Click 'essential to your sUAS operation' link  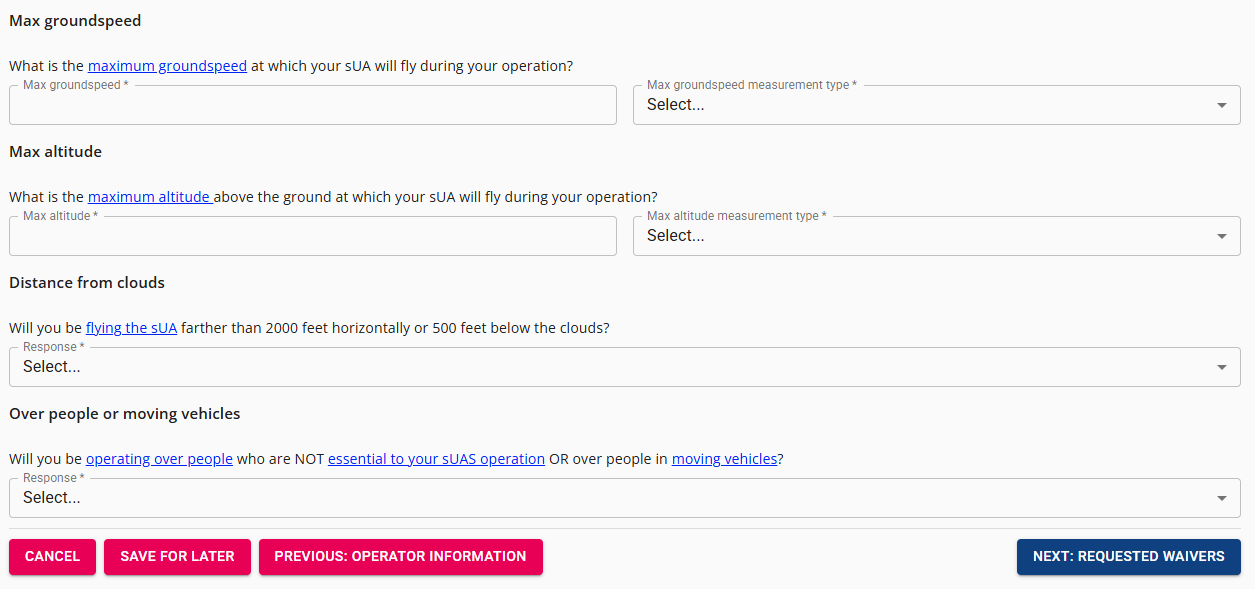[x=436, y=459]
